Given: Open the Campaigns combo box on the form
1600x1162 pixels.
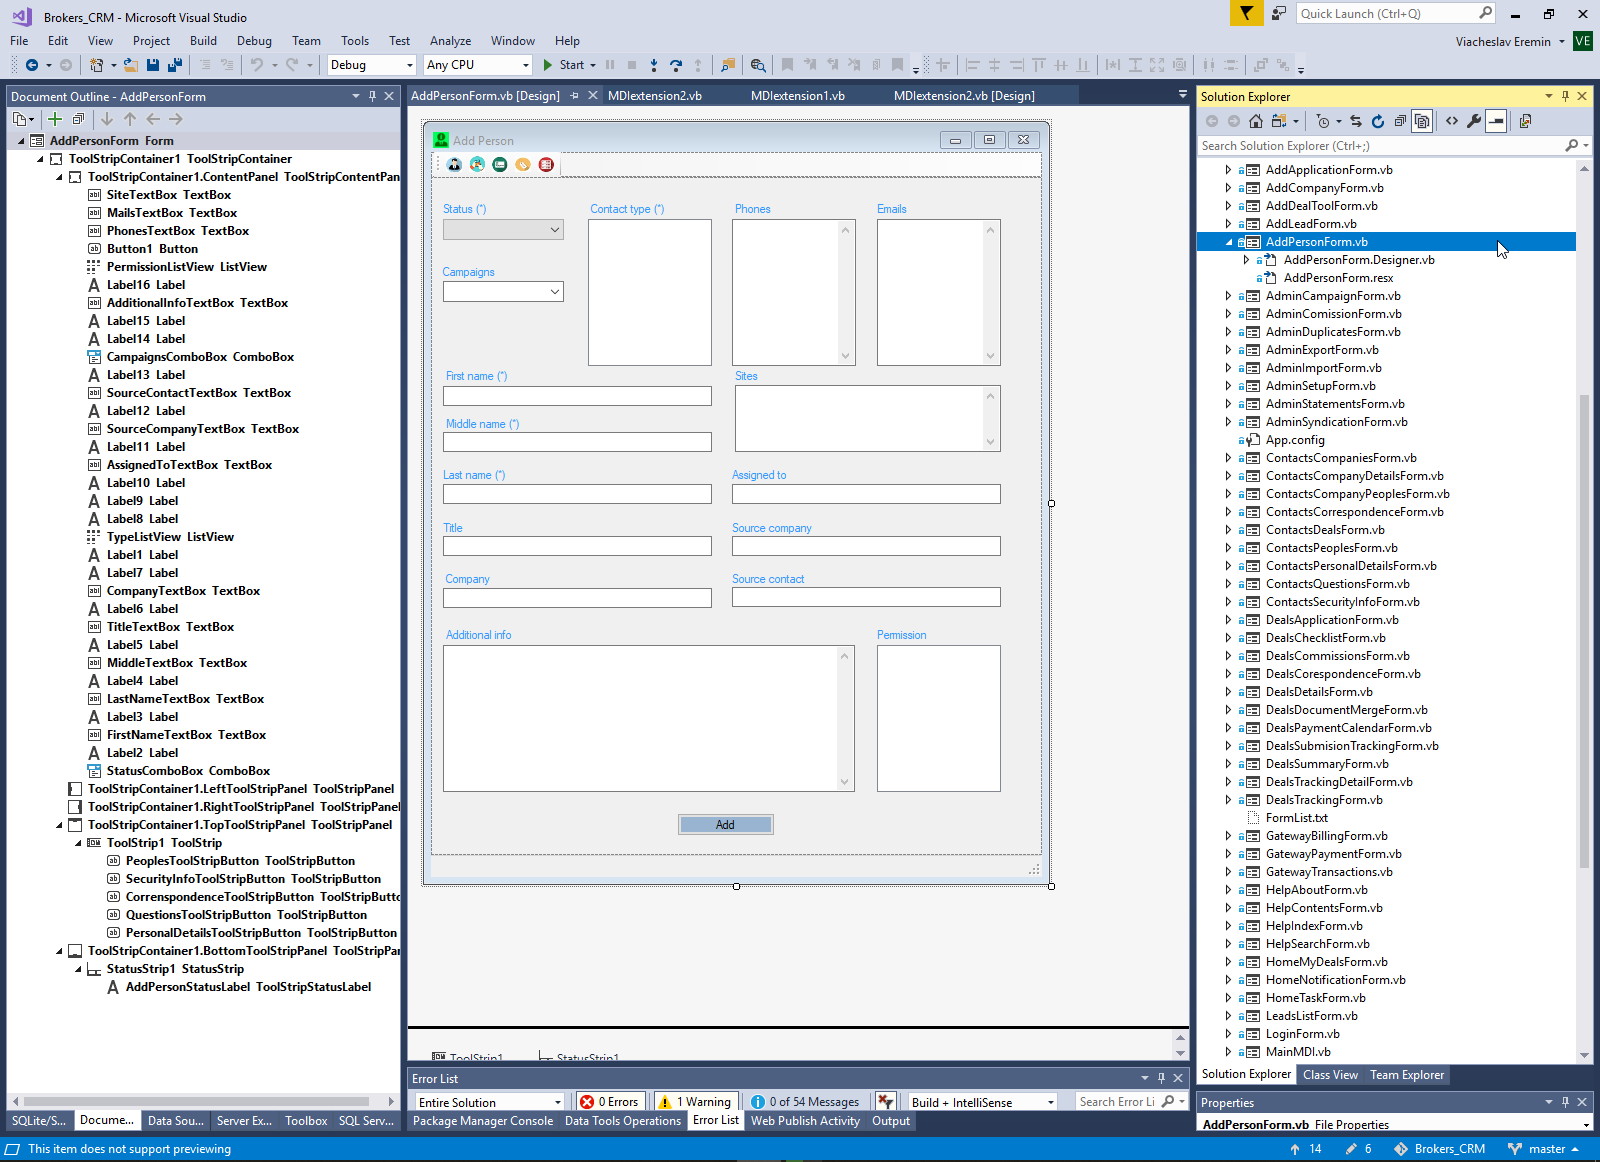Looking at the screenshot, I should (503, 292).
